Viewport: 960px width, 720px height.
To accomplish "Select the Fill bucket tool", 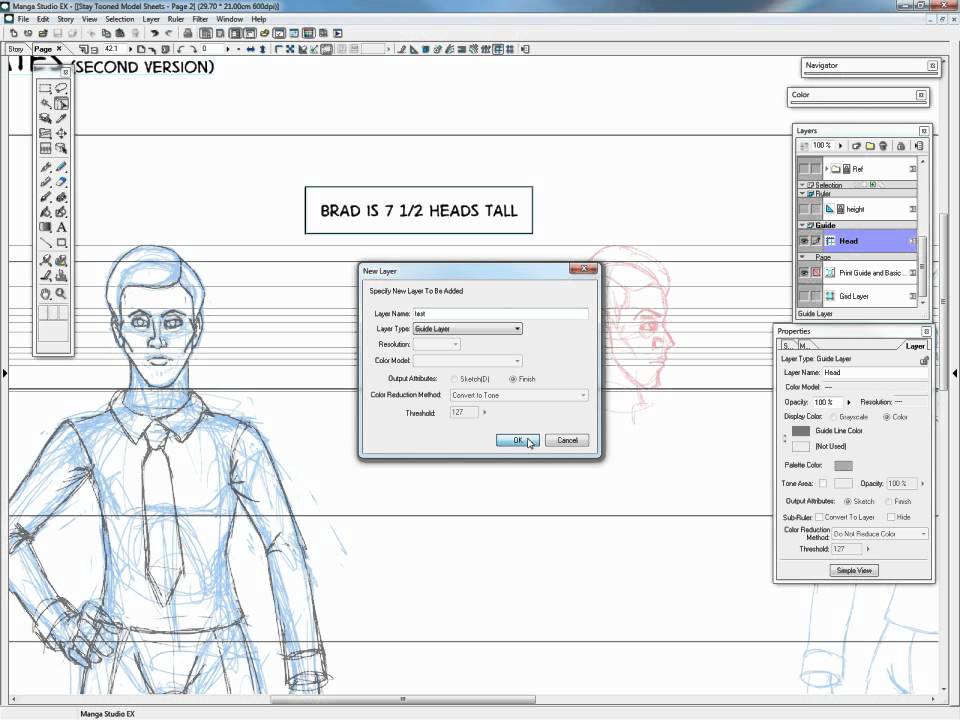I will (x=45, y=212).
